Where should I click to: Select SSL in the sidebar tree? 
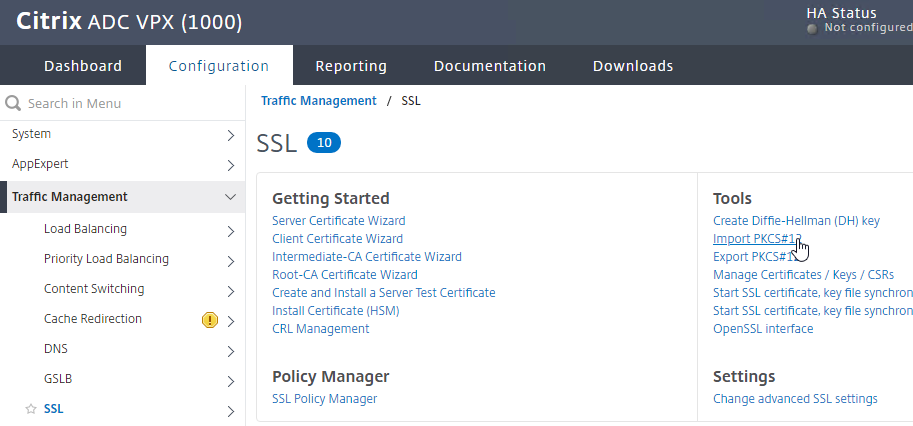[x=54, y=409]
